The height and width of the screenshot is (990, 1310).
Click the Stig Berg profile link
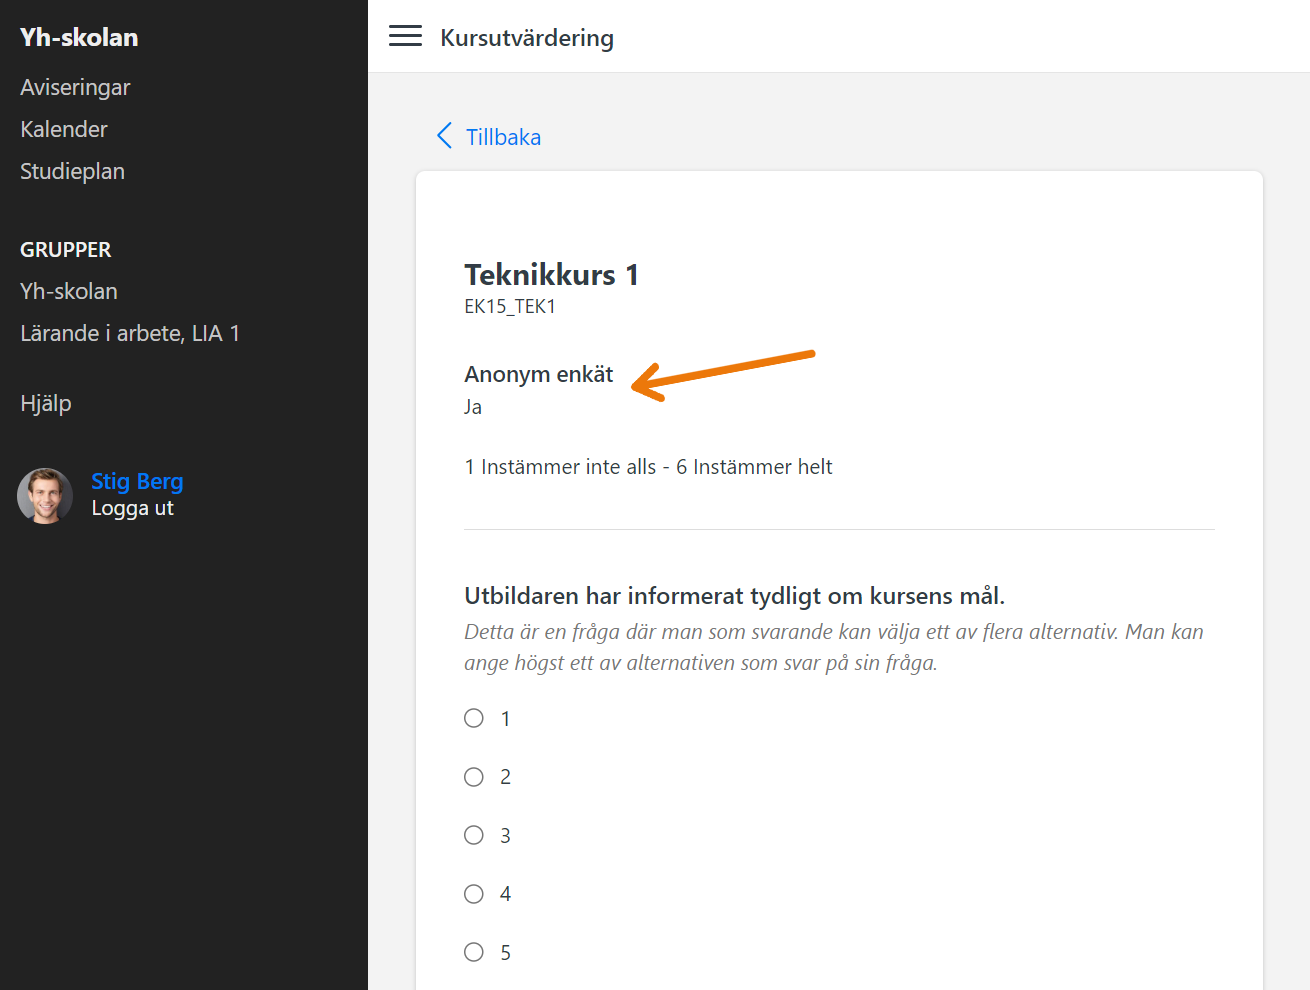[x=137, y=481]
